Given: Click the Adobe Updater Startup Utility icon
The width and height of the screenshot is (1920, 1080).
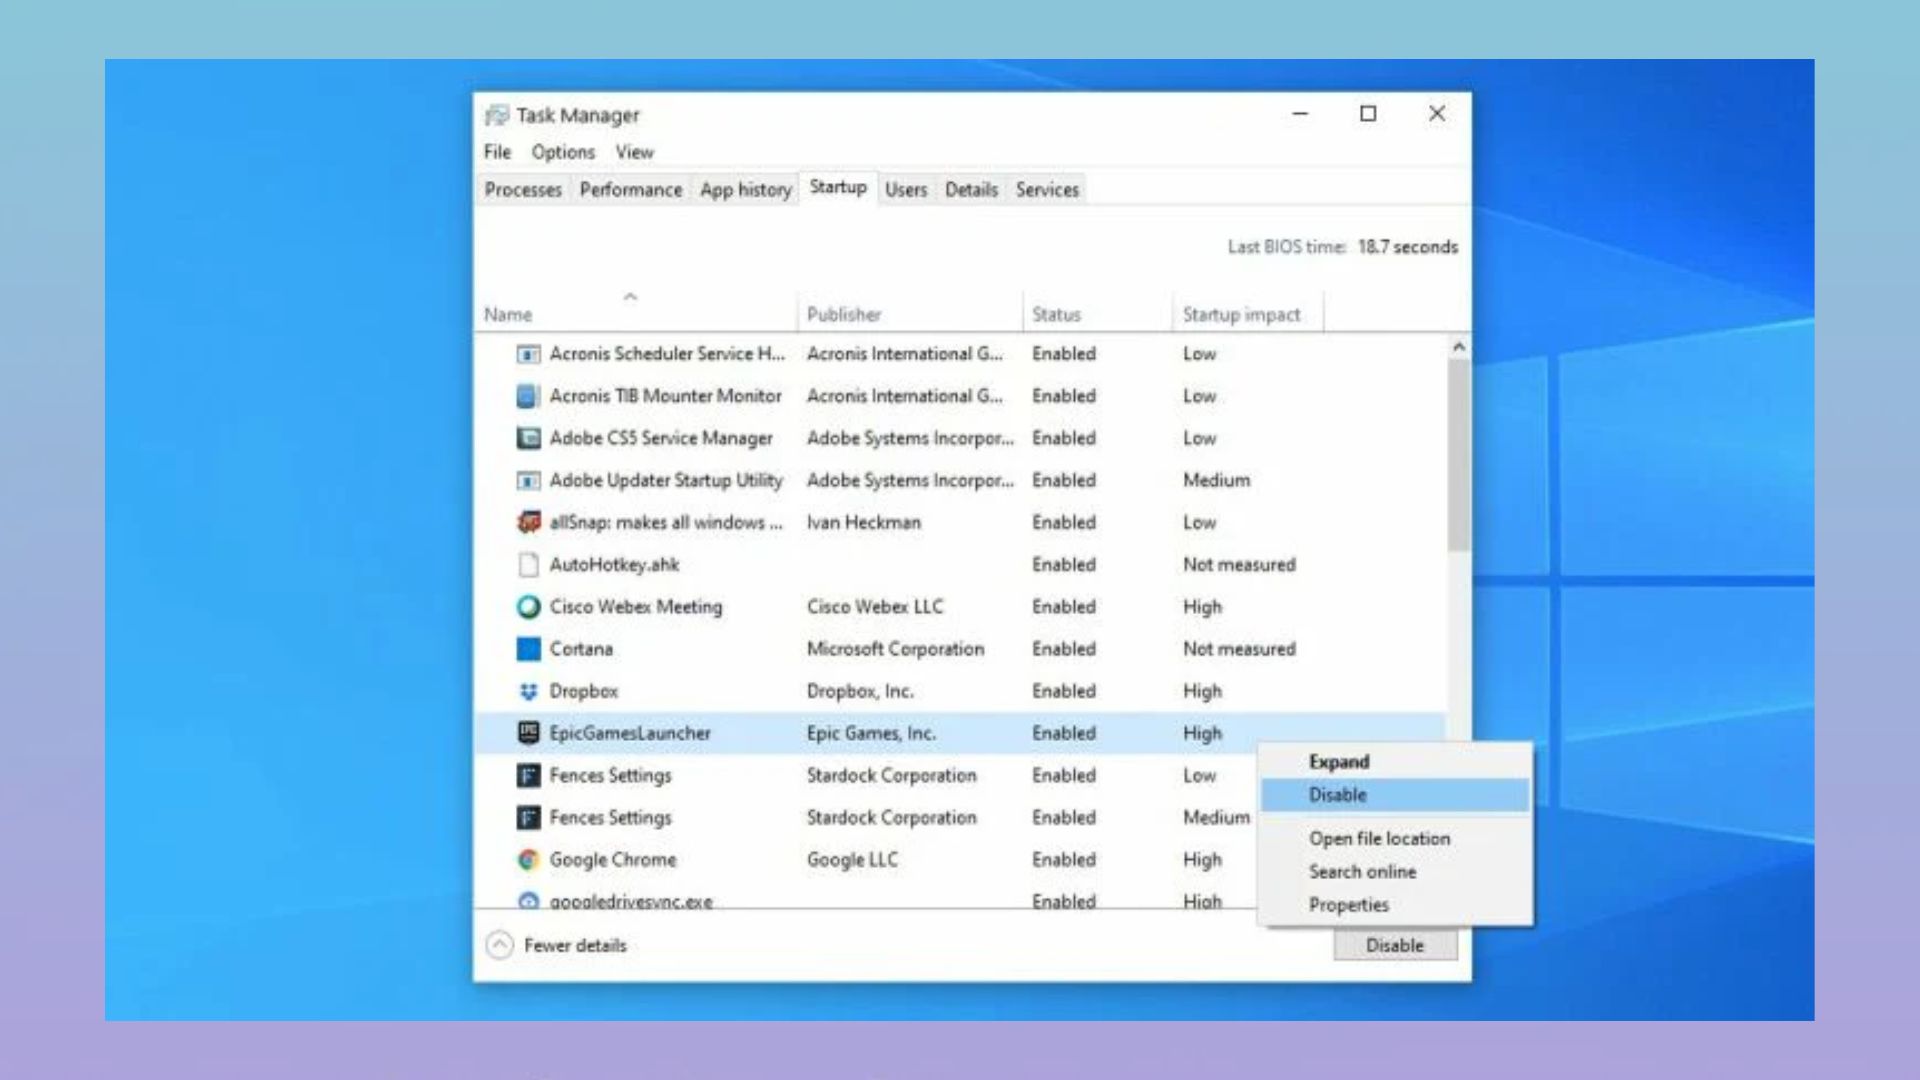Looking at the screenshot, I should [528, 481].
